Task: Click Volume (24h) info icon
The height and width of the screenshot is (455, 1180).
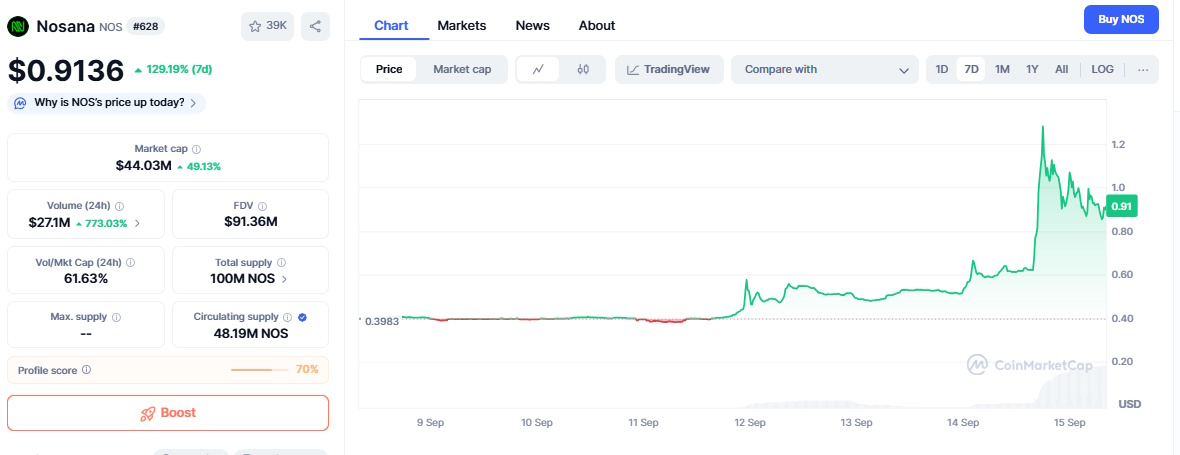Action: click(120, 205)
